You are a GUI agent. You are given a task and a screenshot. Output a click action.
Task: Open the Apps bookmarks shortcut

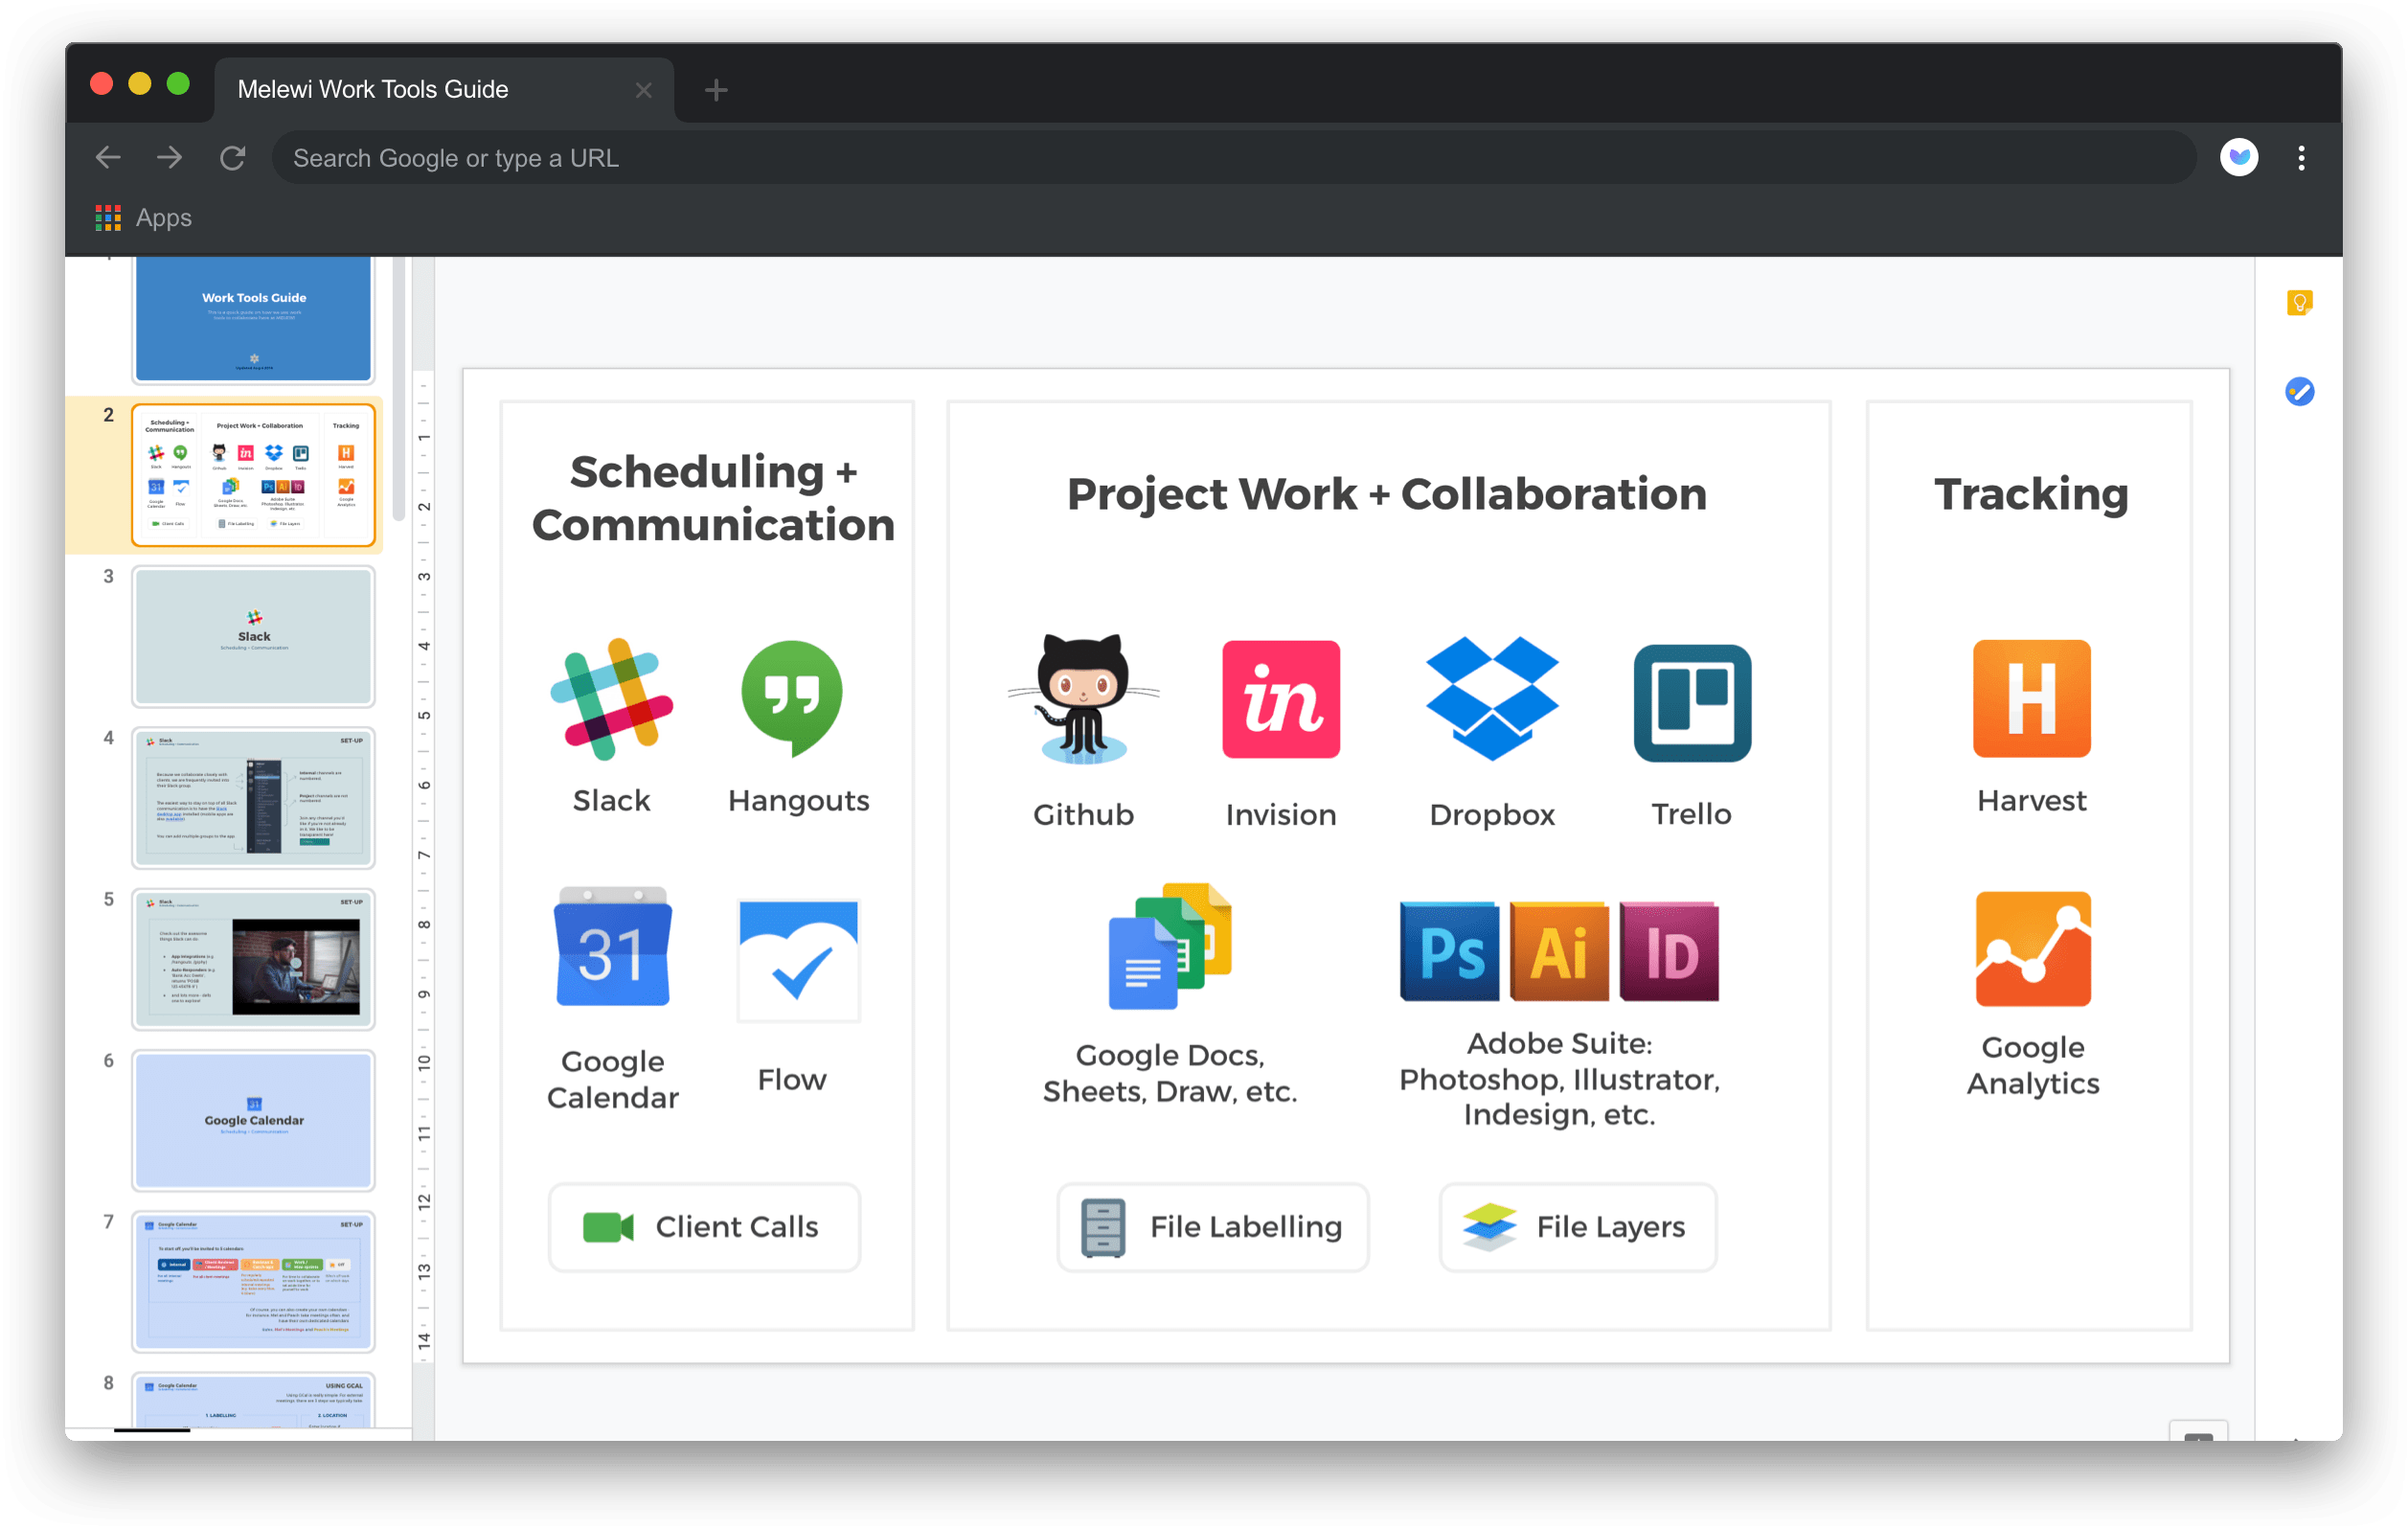click(x=144, y=218)
